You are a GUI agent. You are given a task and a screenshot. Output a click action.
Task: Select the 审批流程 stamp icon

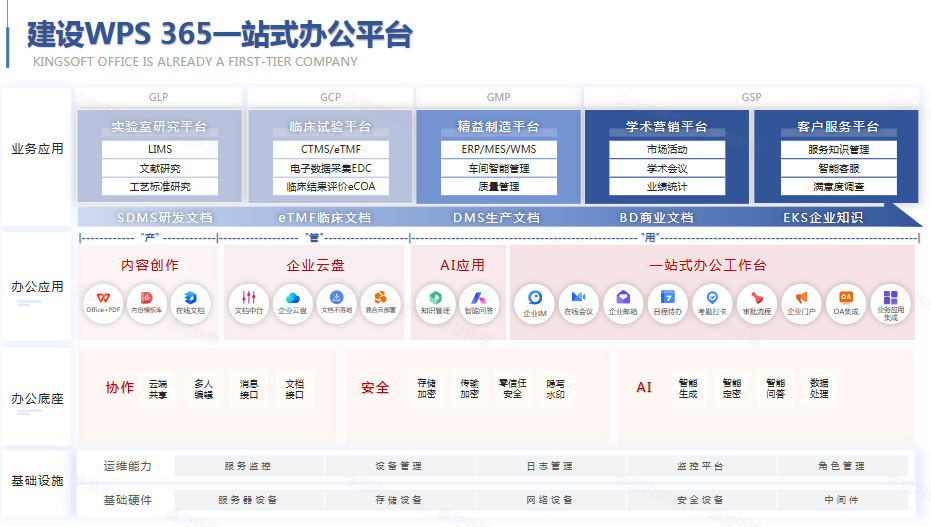pyautogui.click(x=756, y=304)
